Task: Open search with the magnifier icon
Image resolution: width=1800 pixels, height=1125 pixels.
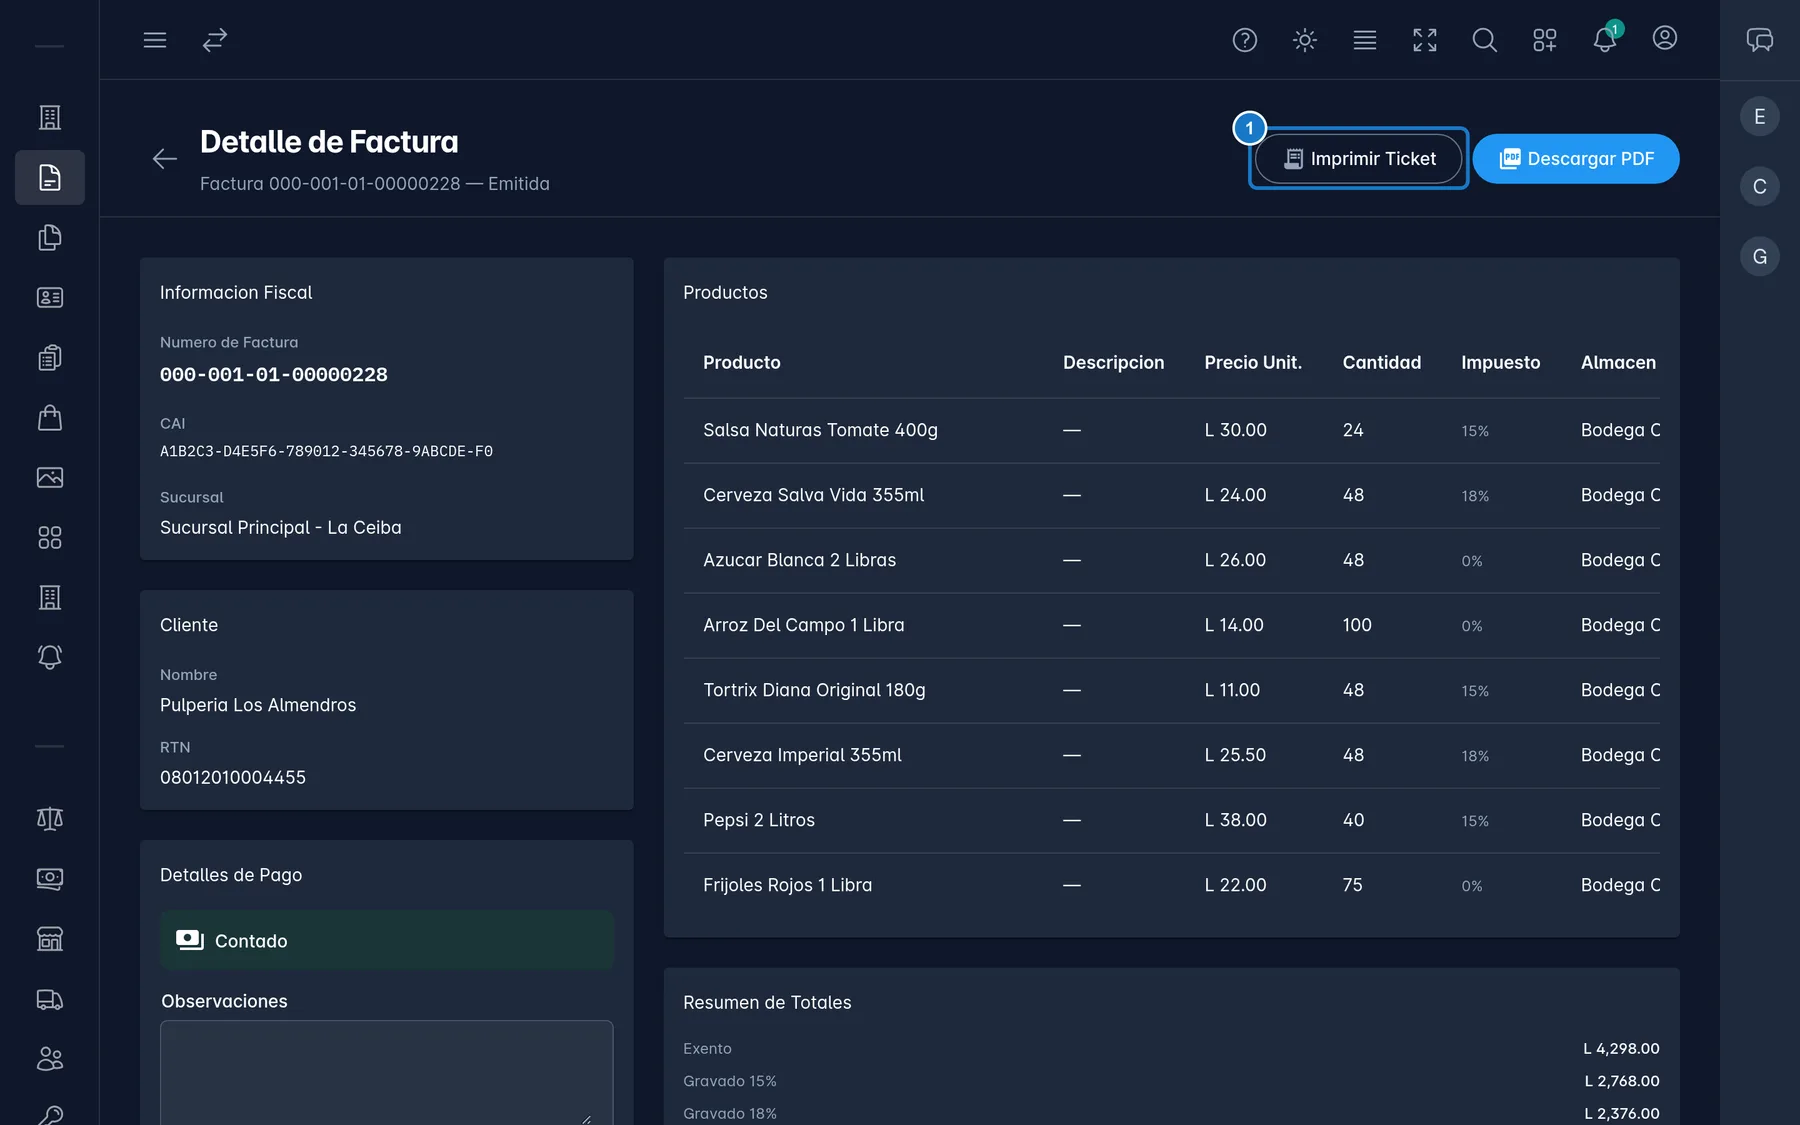Action: pyautogui.click(x=1485, y=40)
